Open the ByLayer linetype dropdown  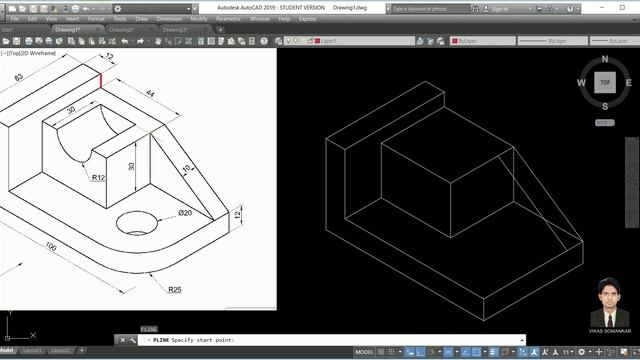point(553,41)
